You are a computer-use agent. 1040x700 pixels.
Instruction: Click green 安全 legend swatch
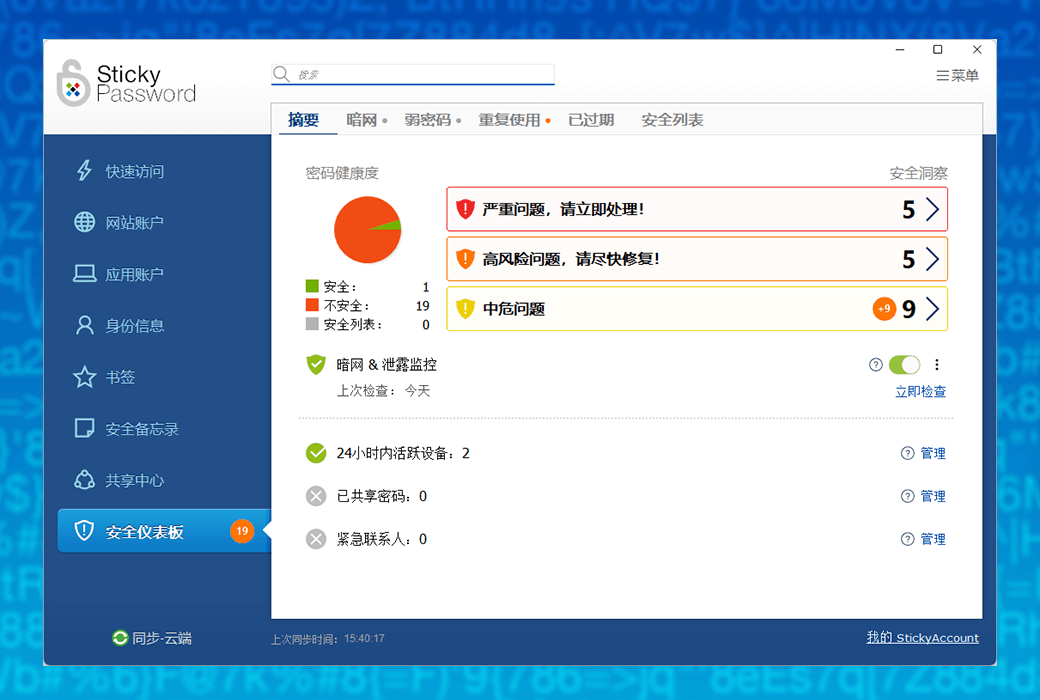(x=312, y=286)
